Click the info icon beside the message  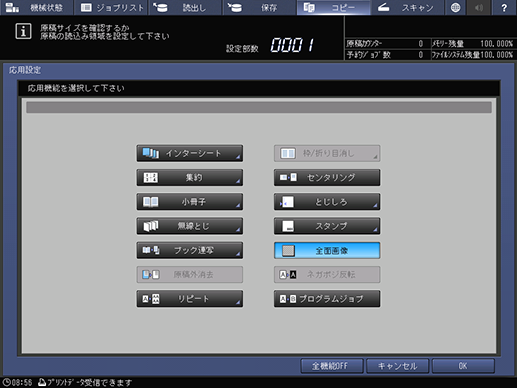(23, 31)
